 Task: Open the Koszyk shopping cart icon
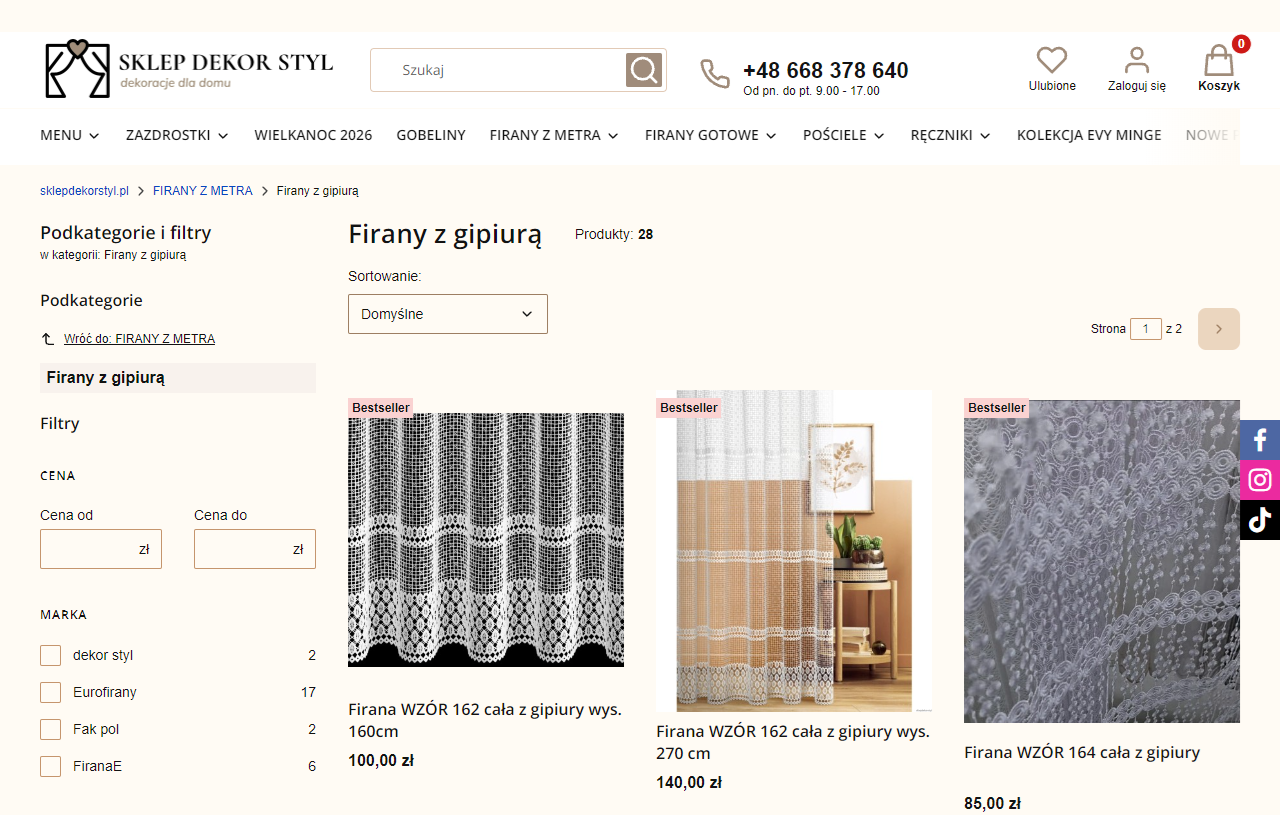(1217, 62)
